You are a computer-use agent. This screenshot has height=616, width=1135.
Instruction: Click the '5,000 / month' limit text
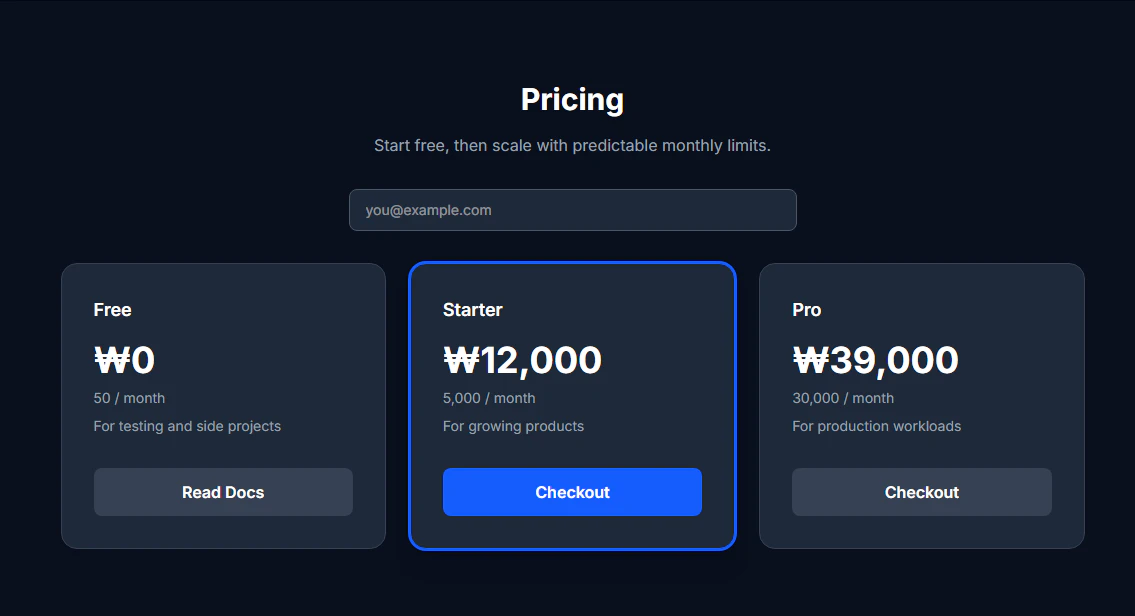tap(489, 397)
